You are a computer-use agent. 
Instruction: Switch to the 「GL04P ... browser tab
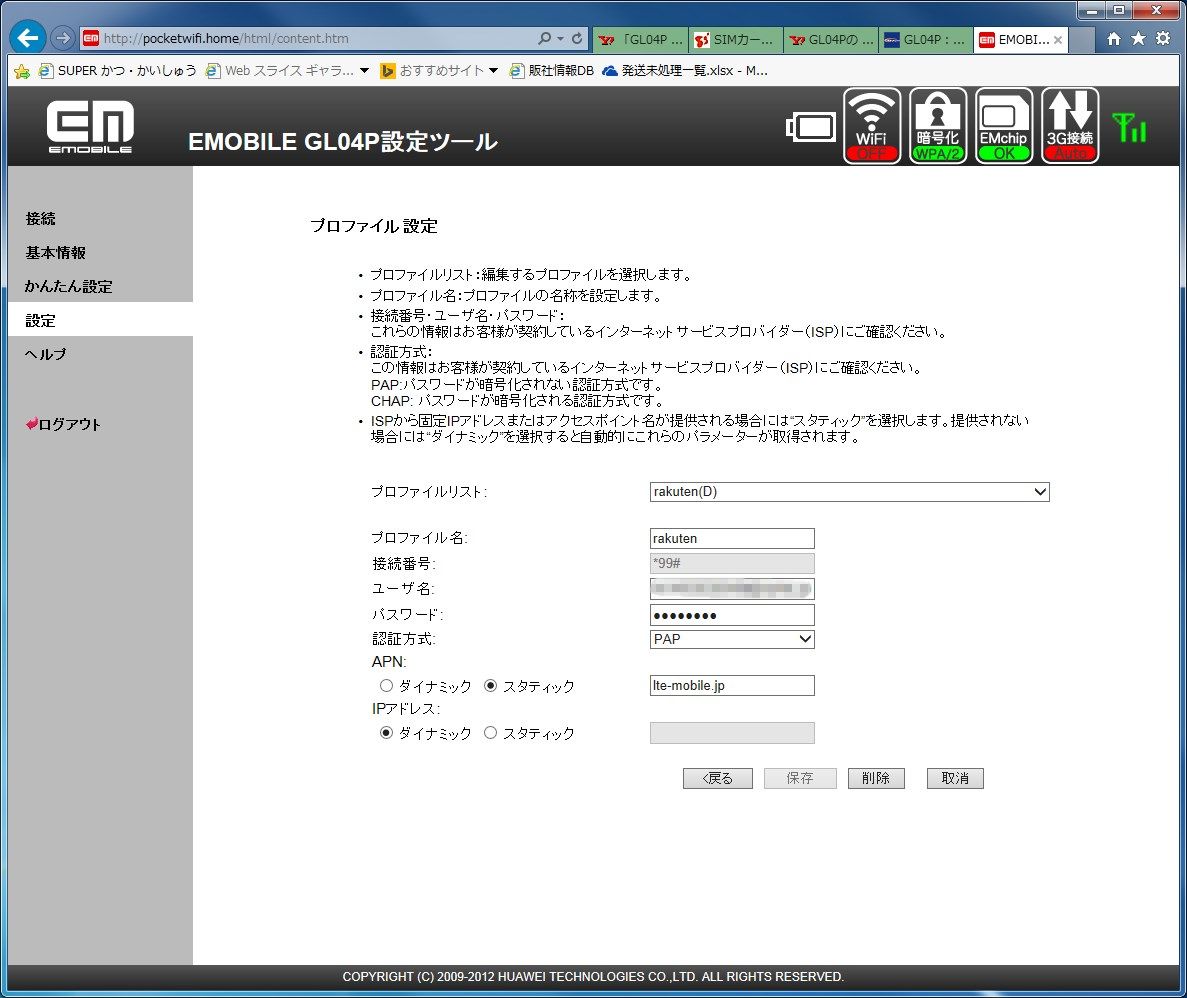pyautogui.click(x=640, y=40)
